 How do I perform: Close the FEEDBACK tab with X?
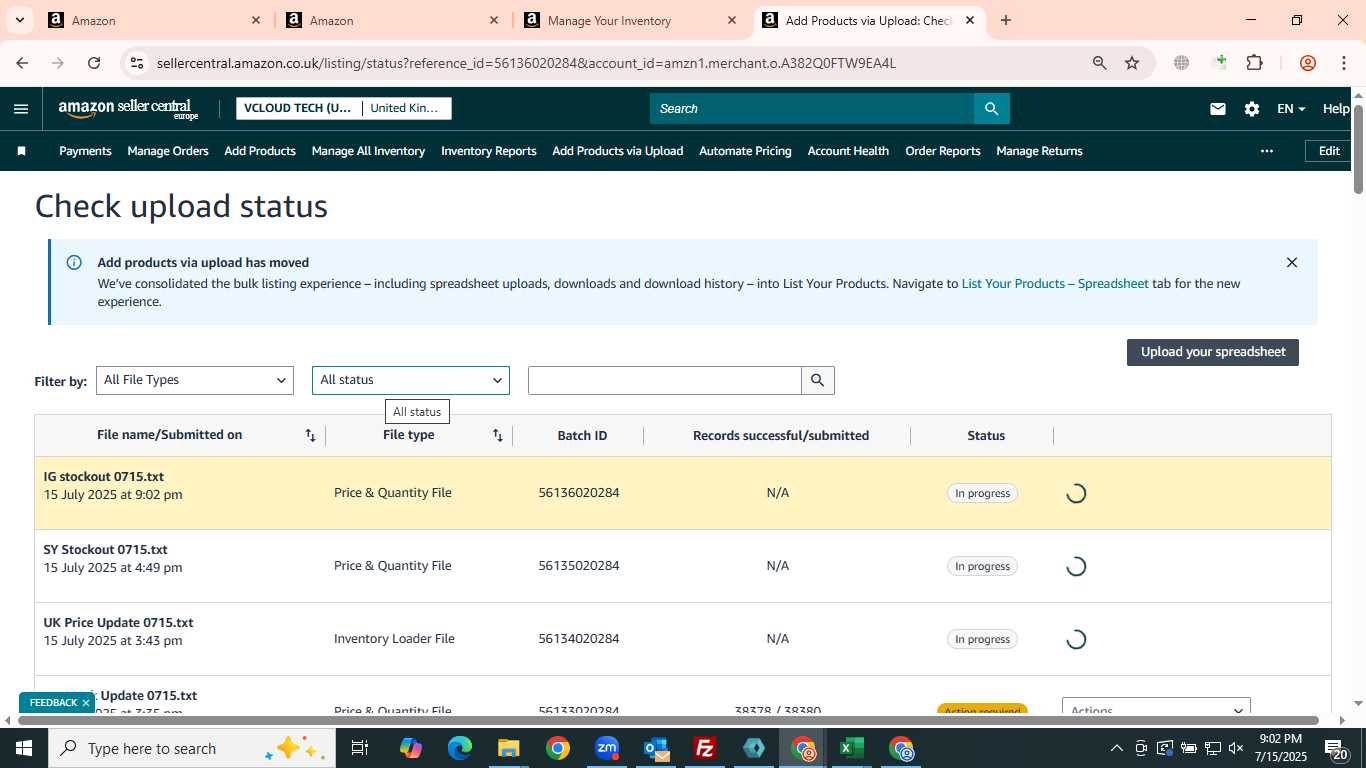[x=86, y=703]
